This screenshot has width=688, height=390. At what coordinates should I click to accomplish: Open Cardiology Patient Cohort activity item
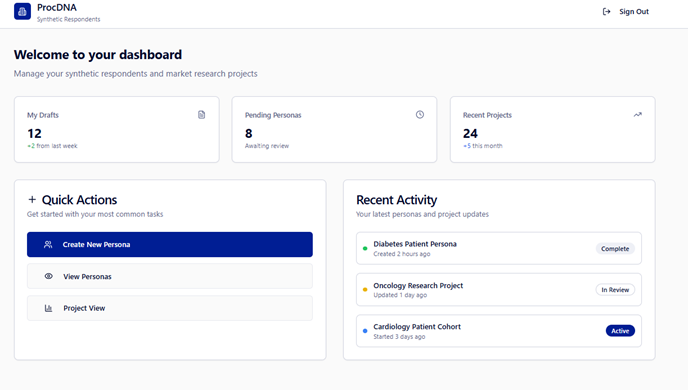pos(499,331)
